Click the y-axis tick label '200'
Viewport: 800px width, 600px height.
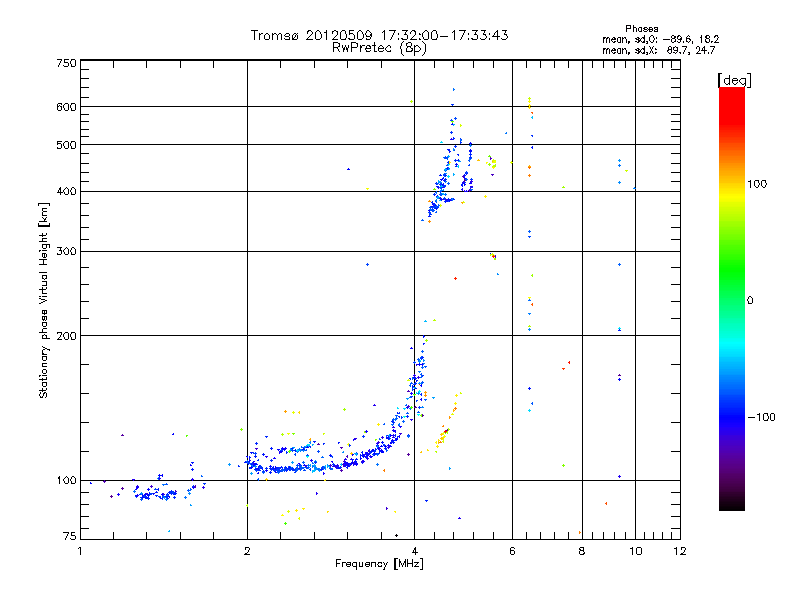tap(67, 336)
